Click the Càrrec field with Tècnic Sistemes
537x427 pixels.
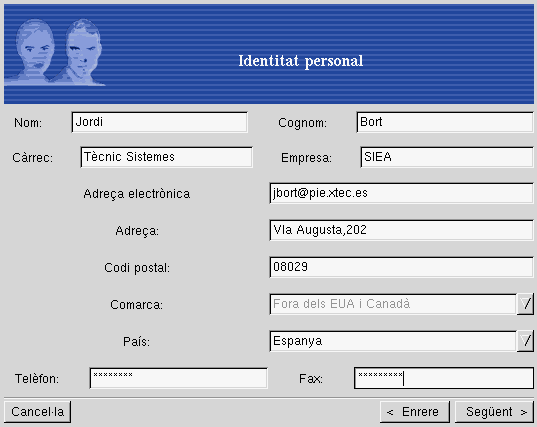[166, 157]
